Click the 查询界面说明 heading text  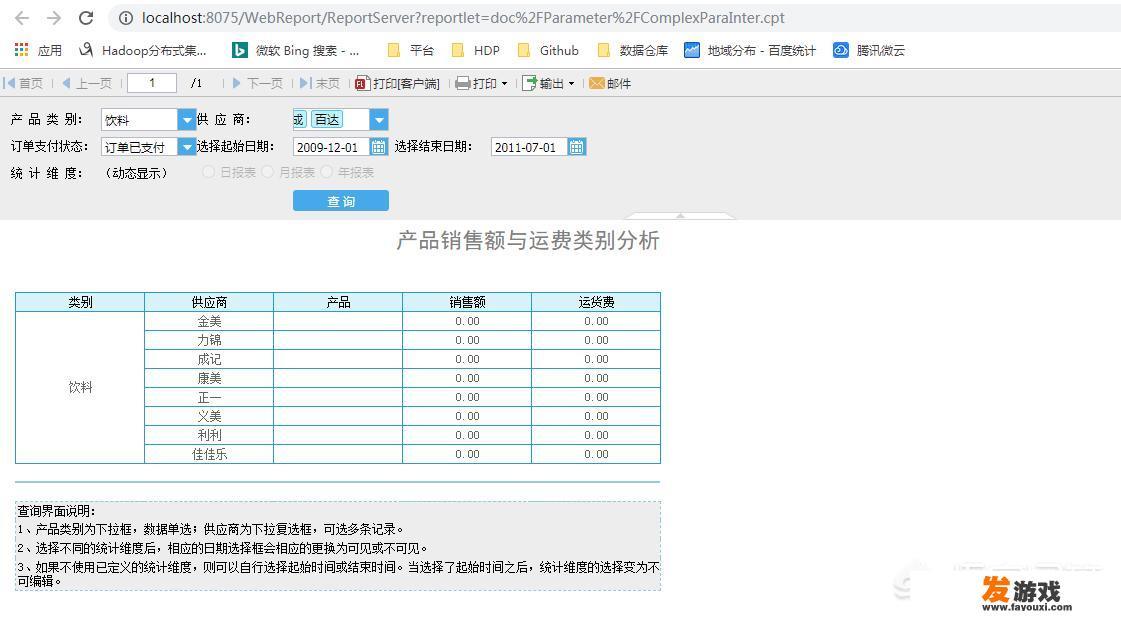tap(56, 511)
